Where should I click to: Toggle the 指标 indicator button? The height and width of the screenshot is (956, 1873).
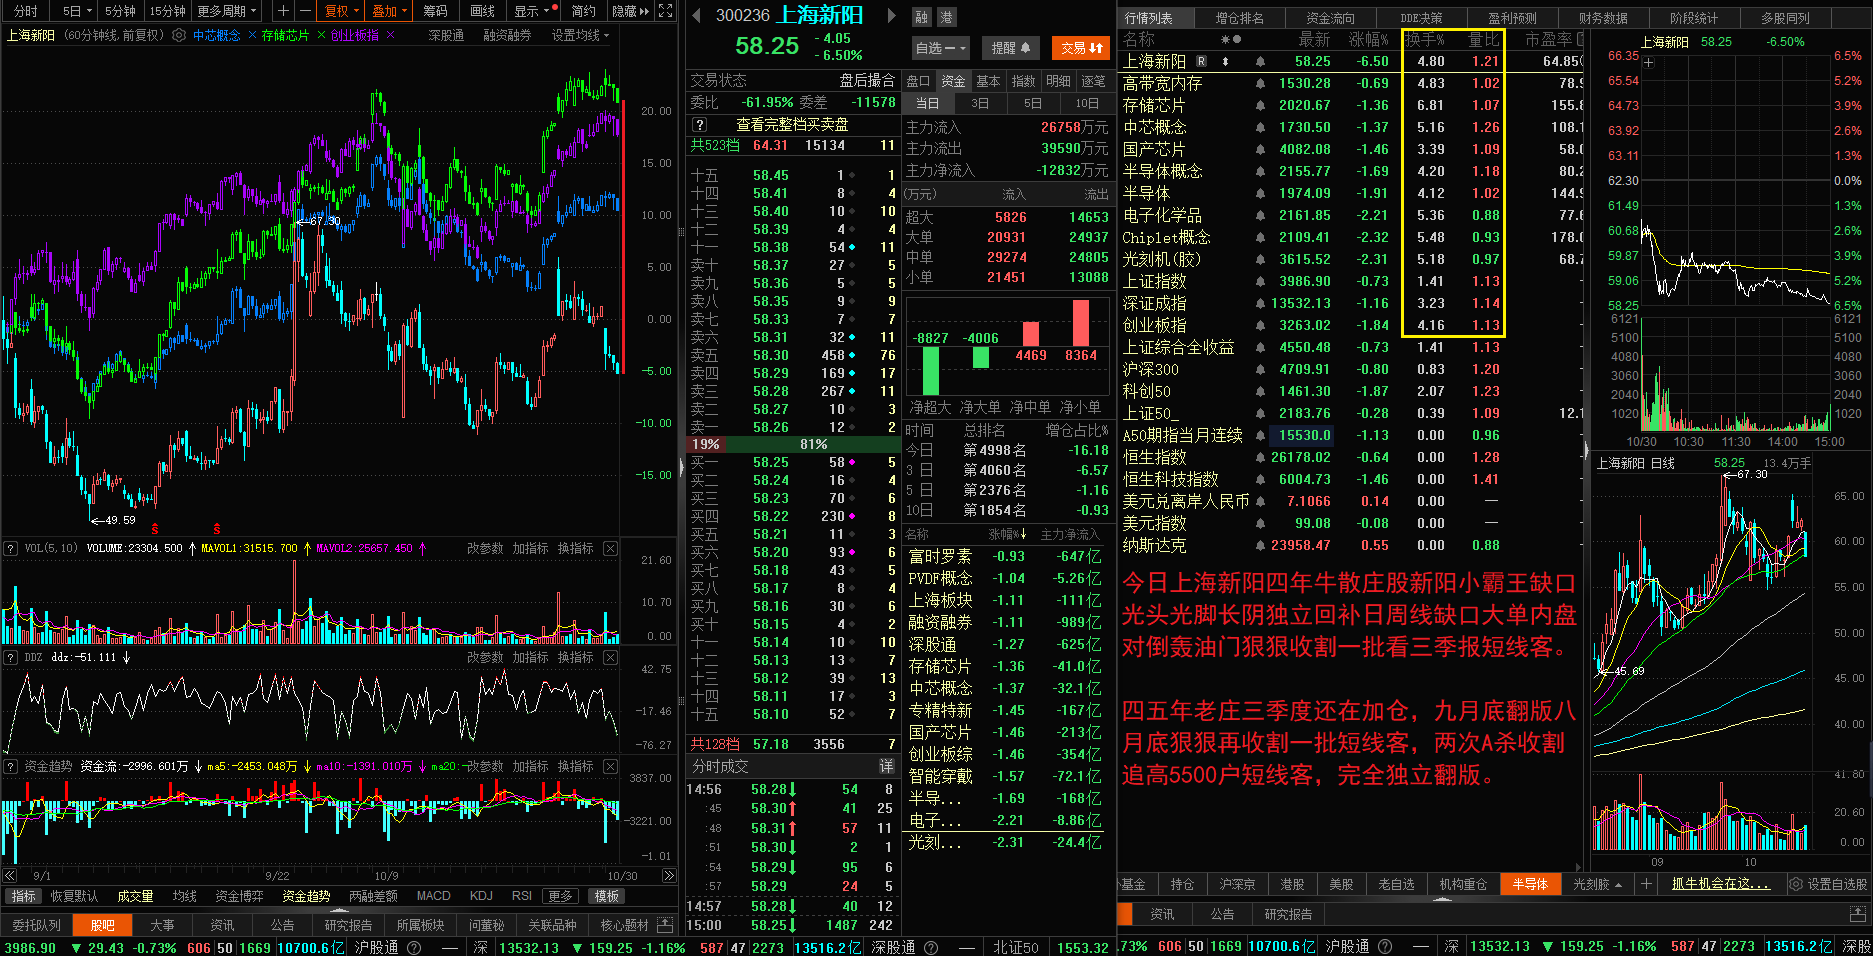click(24, 896)
